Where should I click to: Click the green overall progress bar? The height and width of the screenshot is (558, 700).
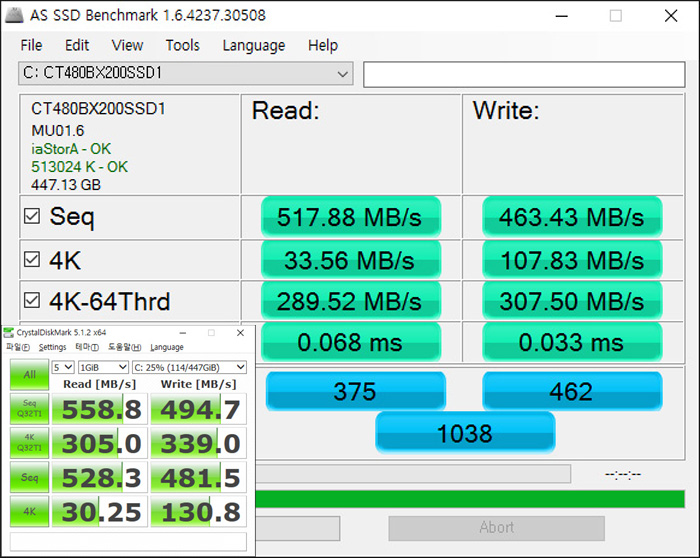(x=470, y=499)
